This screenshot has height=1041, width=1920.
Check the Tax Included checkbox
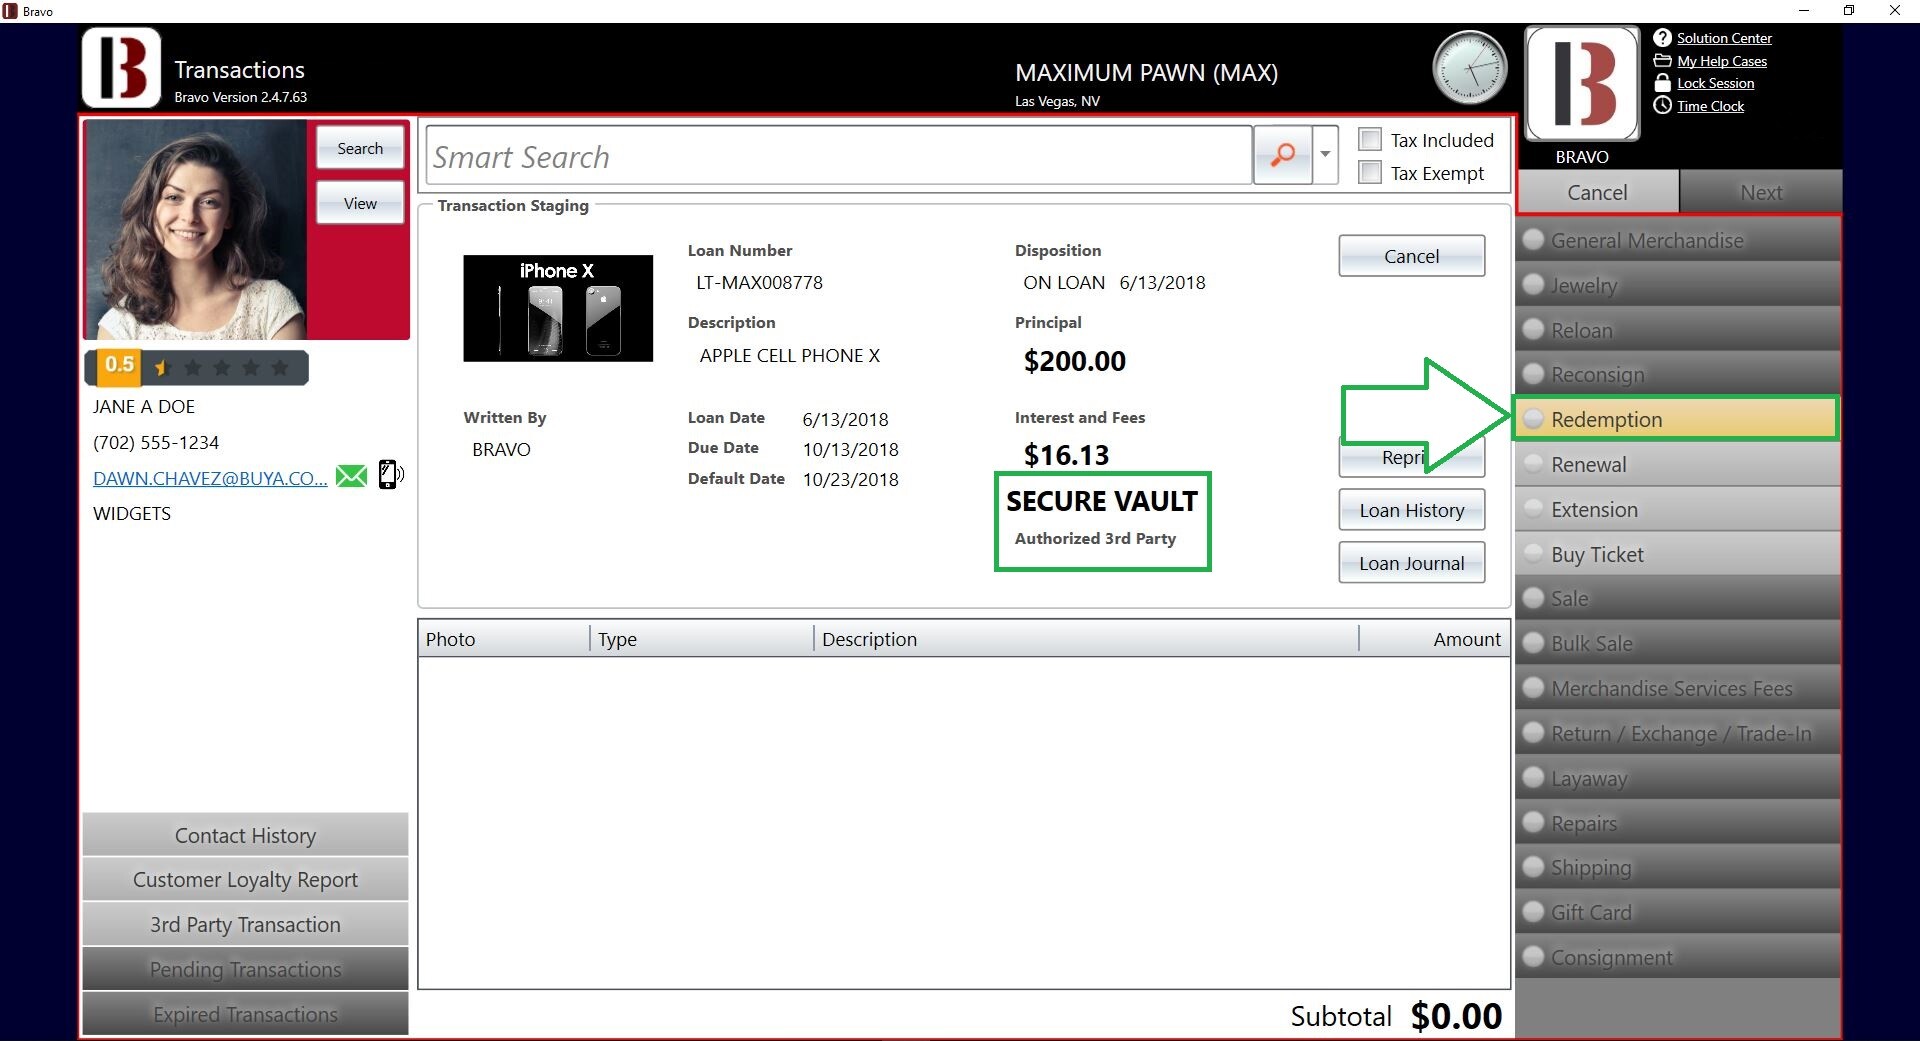[x=1370, y=140]
